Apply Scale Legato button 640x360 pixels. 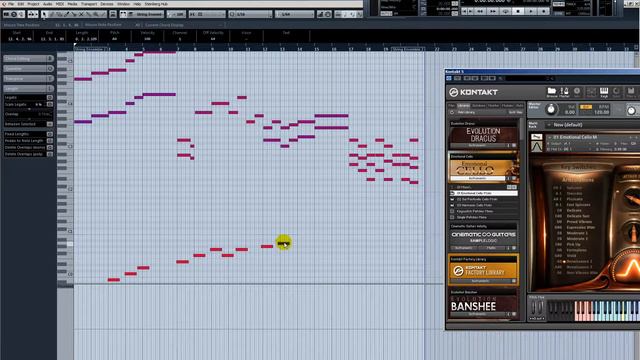50,104
